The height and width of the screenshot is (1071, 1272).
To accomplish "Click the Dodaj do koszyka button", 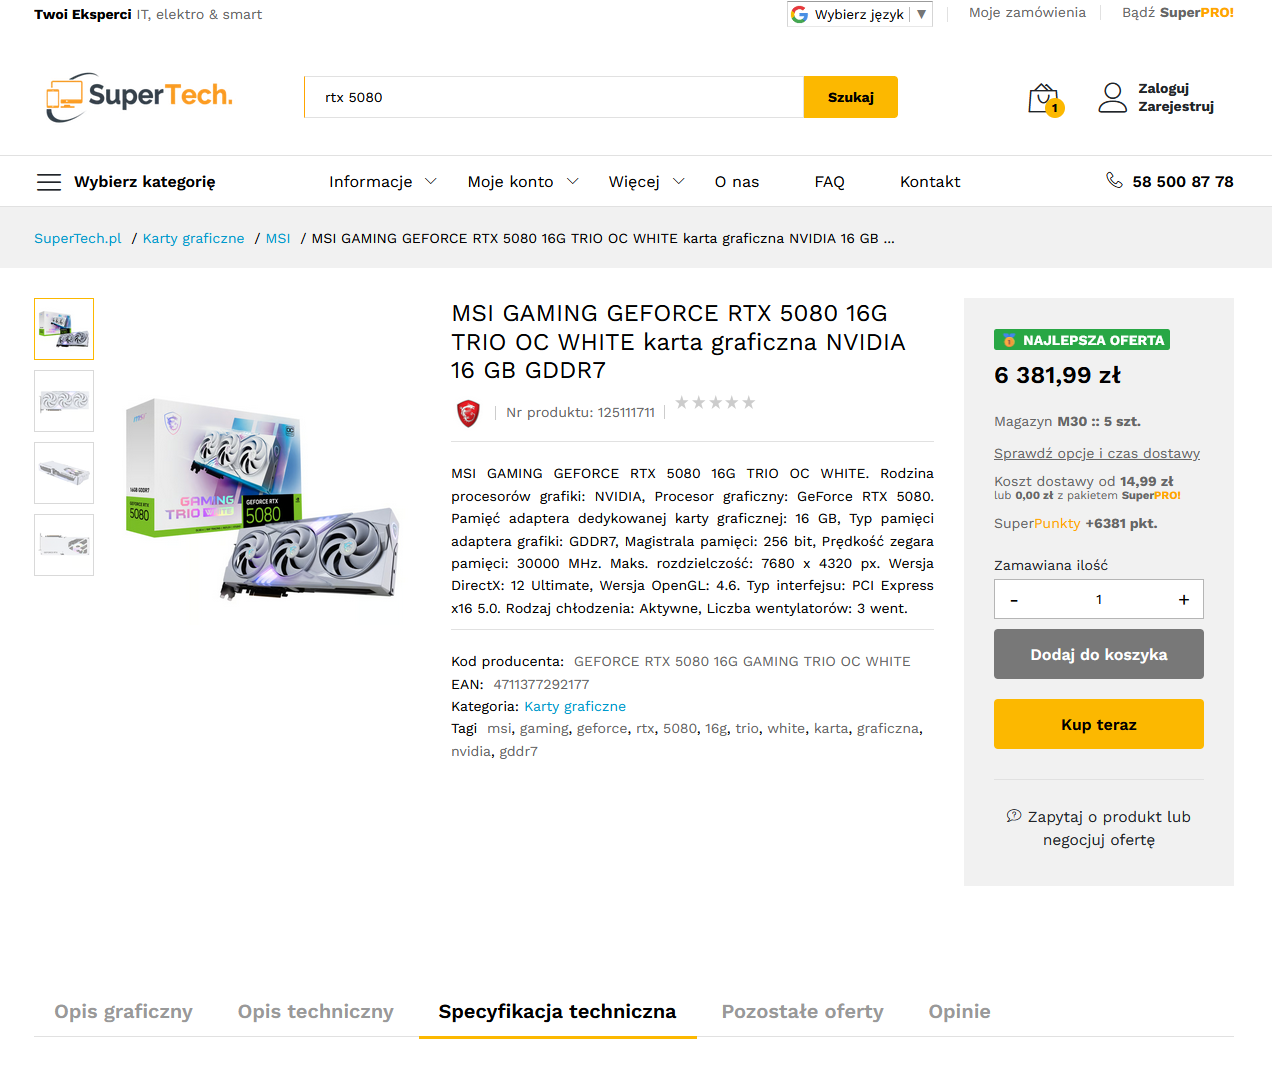I will (x=1099, y=654).
